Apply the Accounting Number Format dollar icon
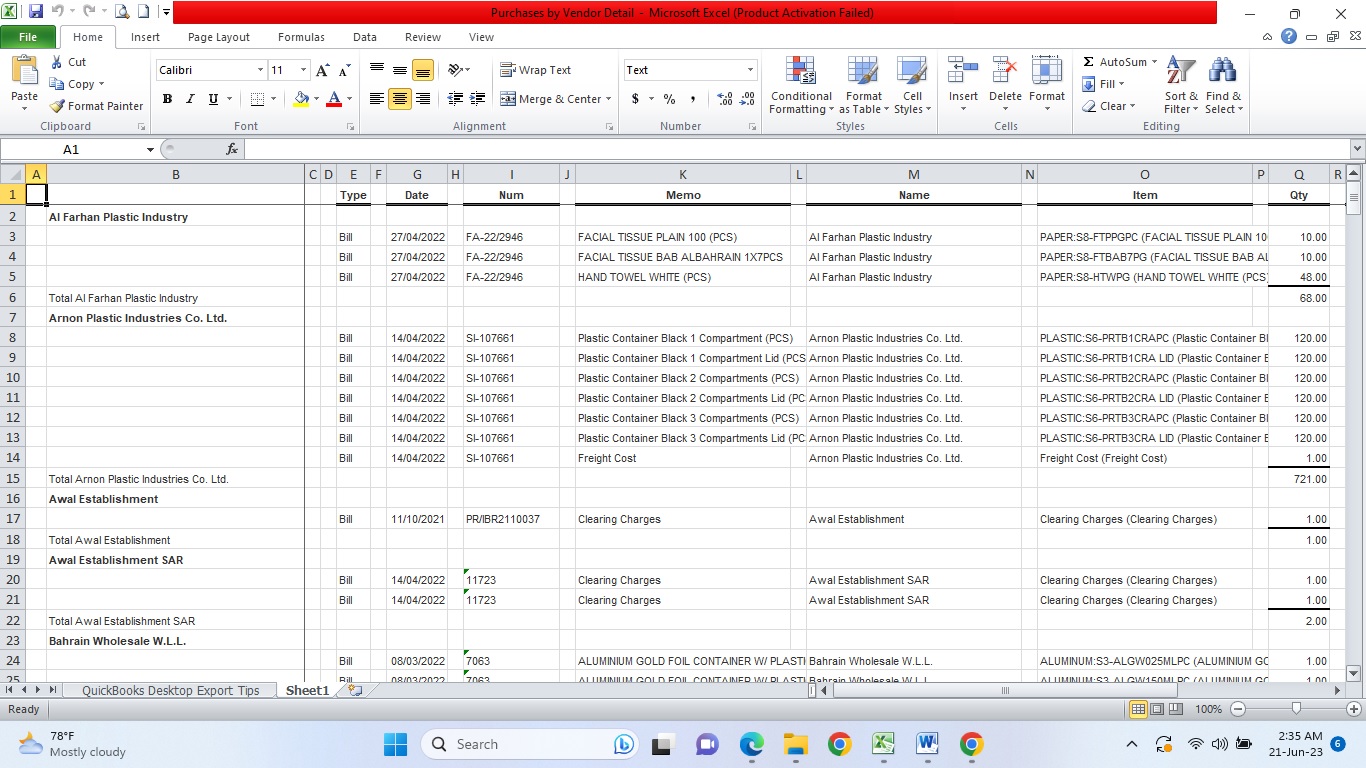The width and height of the screenshot is (1366, 768). (x=635, y=99)
